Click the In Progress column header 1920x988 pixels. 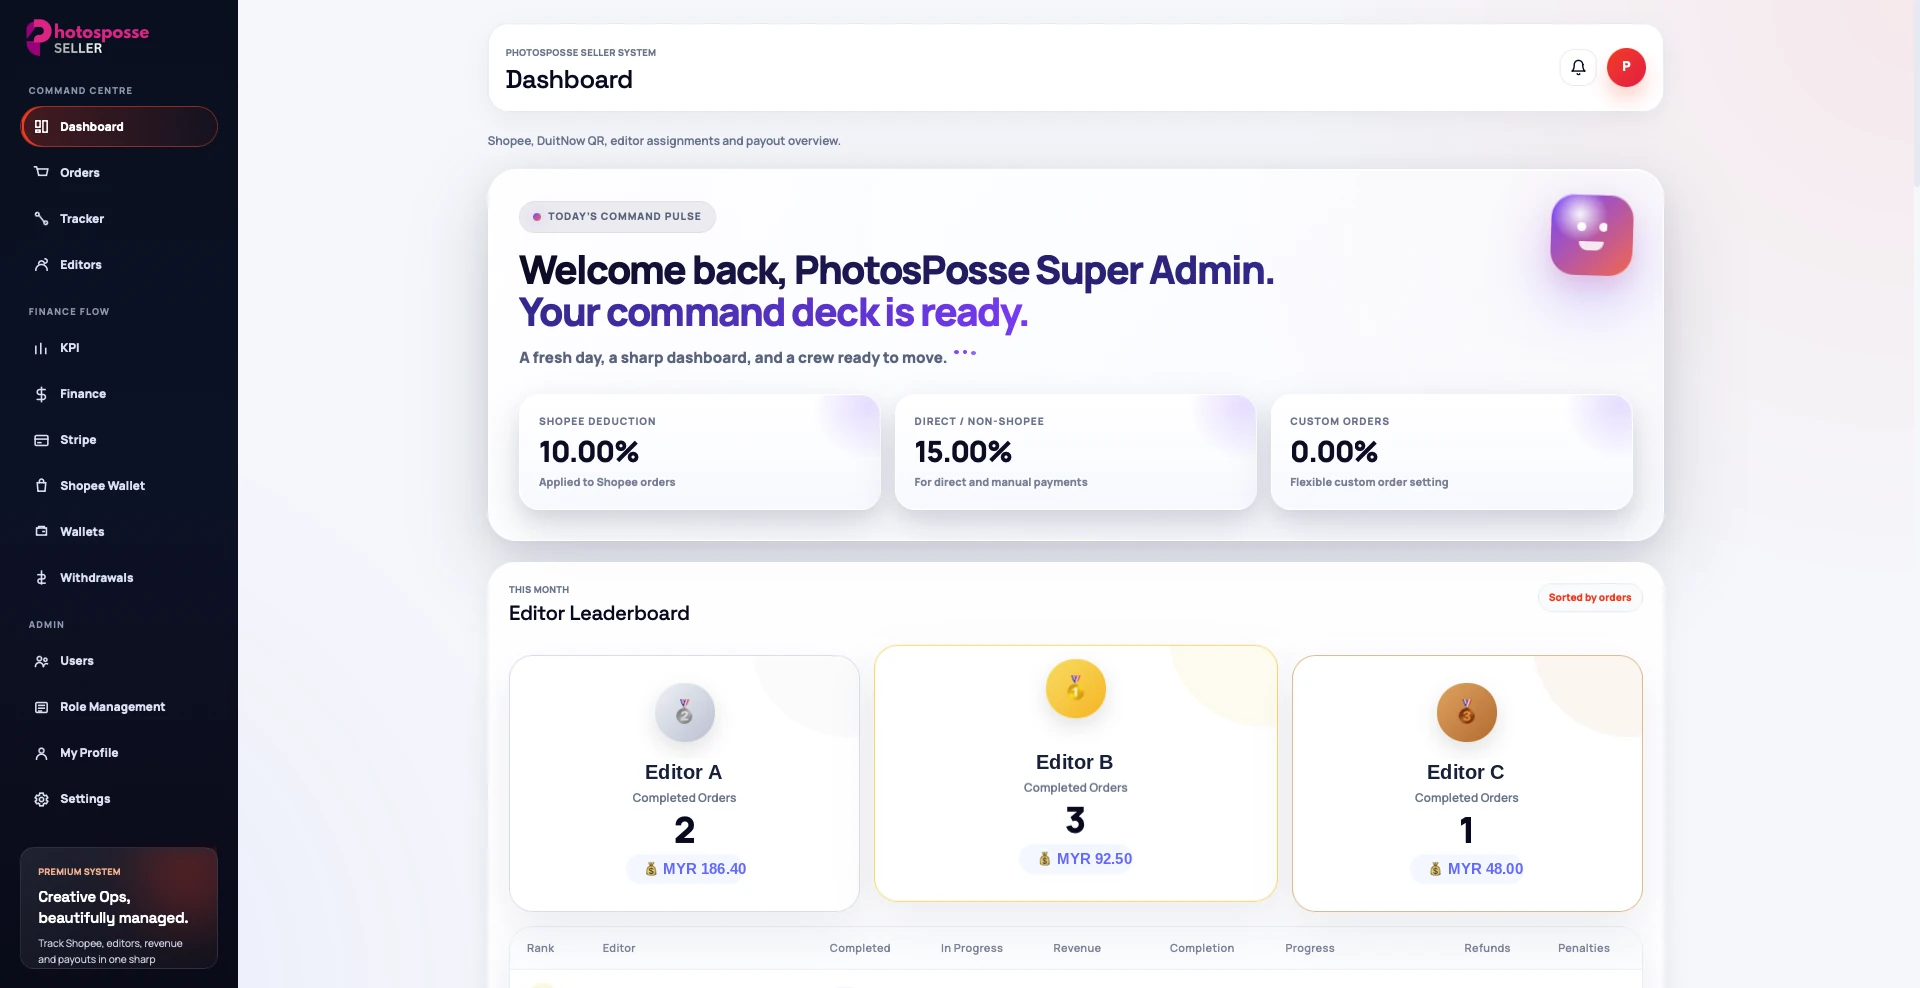pos(971,948)
